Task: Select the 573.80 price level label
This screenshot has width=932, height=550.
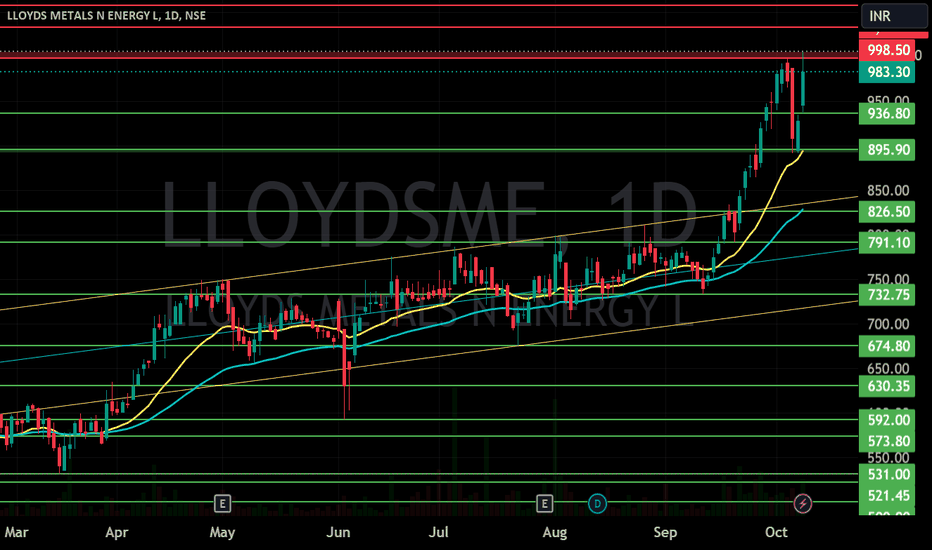Action: click(x=887, y=441)
